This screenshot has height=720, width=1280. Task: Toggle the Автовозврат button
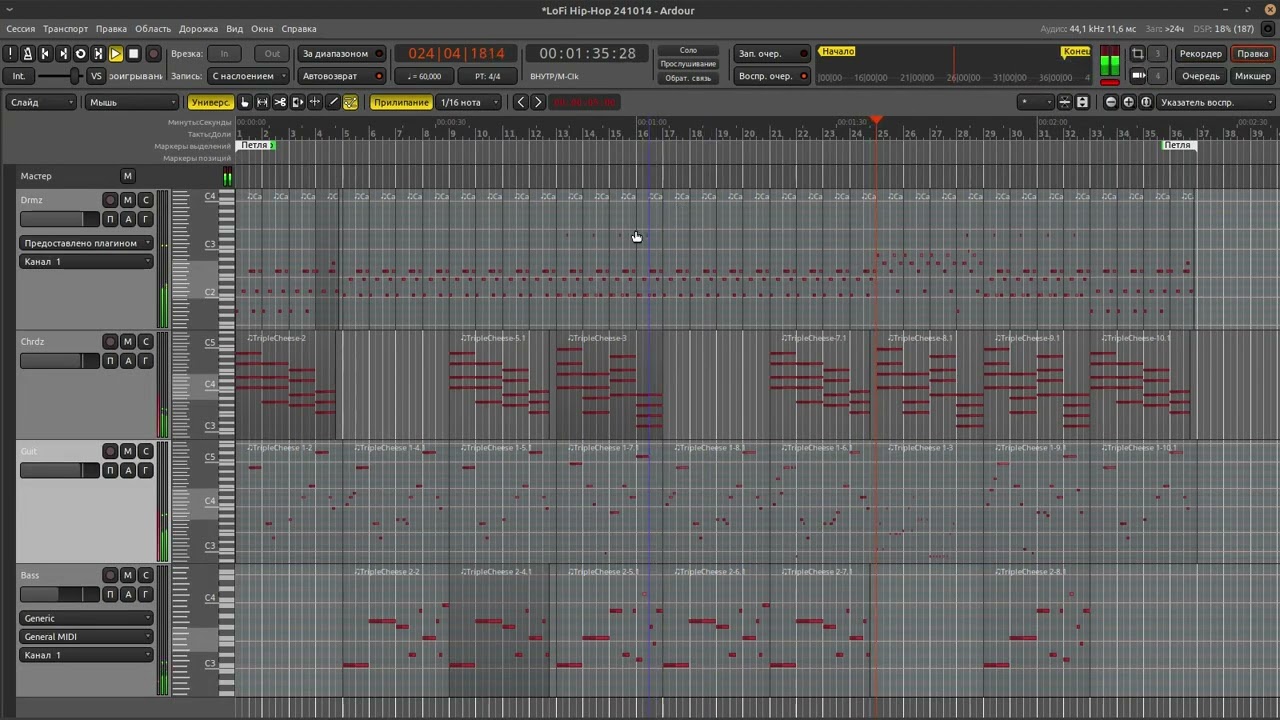pyautogui.click(x=341, y=76)
